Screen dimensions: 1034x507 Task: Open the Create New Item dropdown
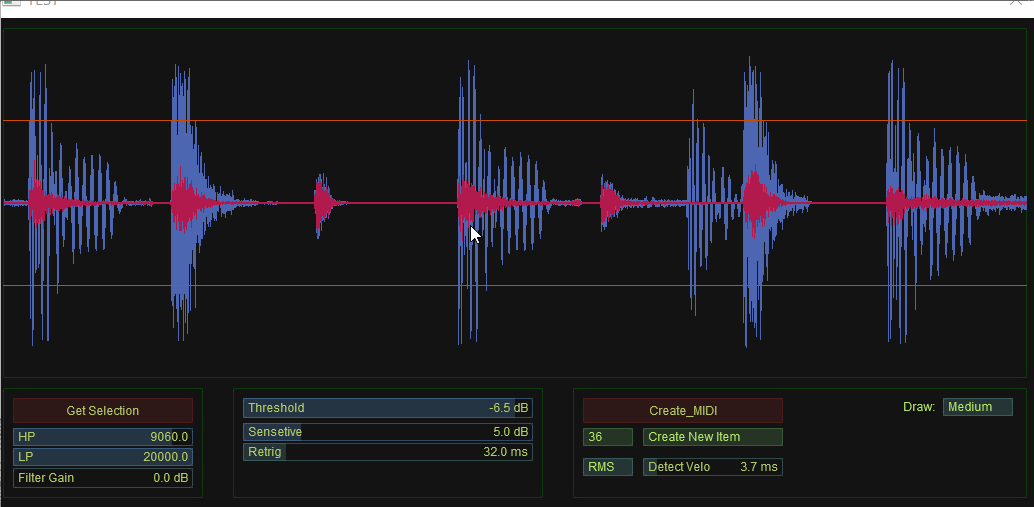713,436
